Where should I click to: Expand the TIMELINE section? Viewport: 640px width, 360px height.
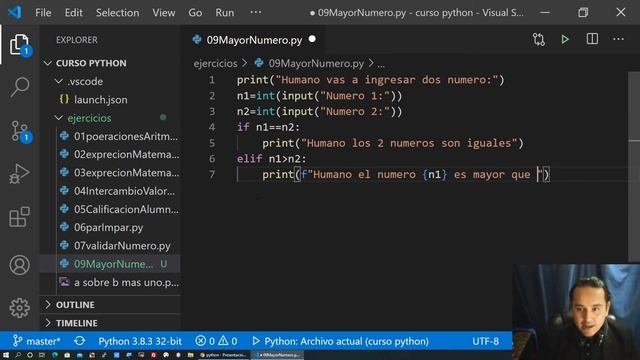pyautogui.click(x=77, y=323)
